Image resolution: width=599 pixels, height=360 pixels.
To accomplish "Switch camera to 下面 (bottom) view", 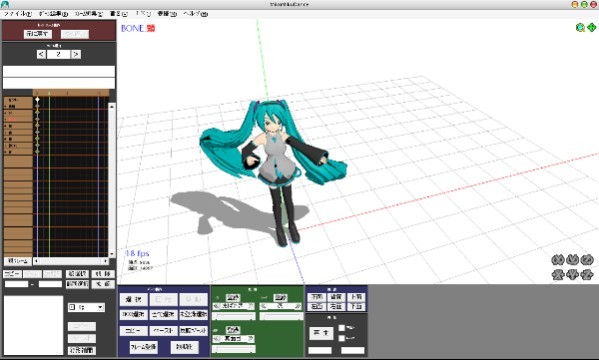I will pyautogui.click(x=356, y=306).
